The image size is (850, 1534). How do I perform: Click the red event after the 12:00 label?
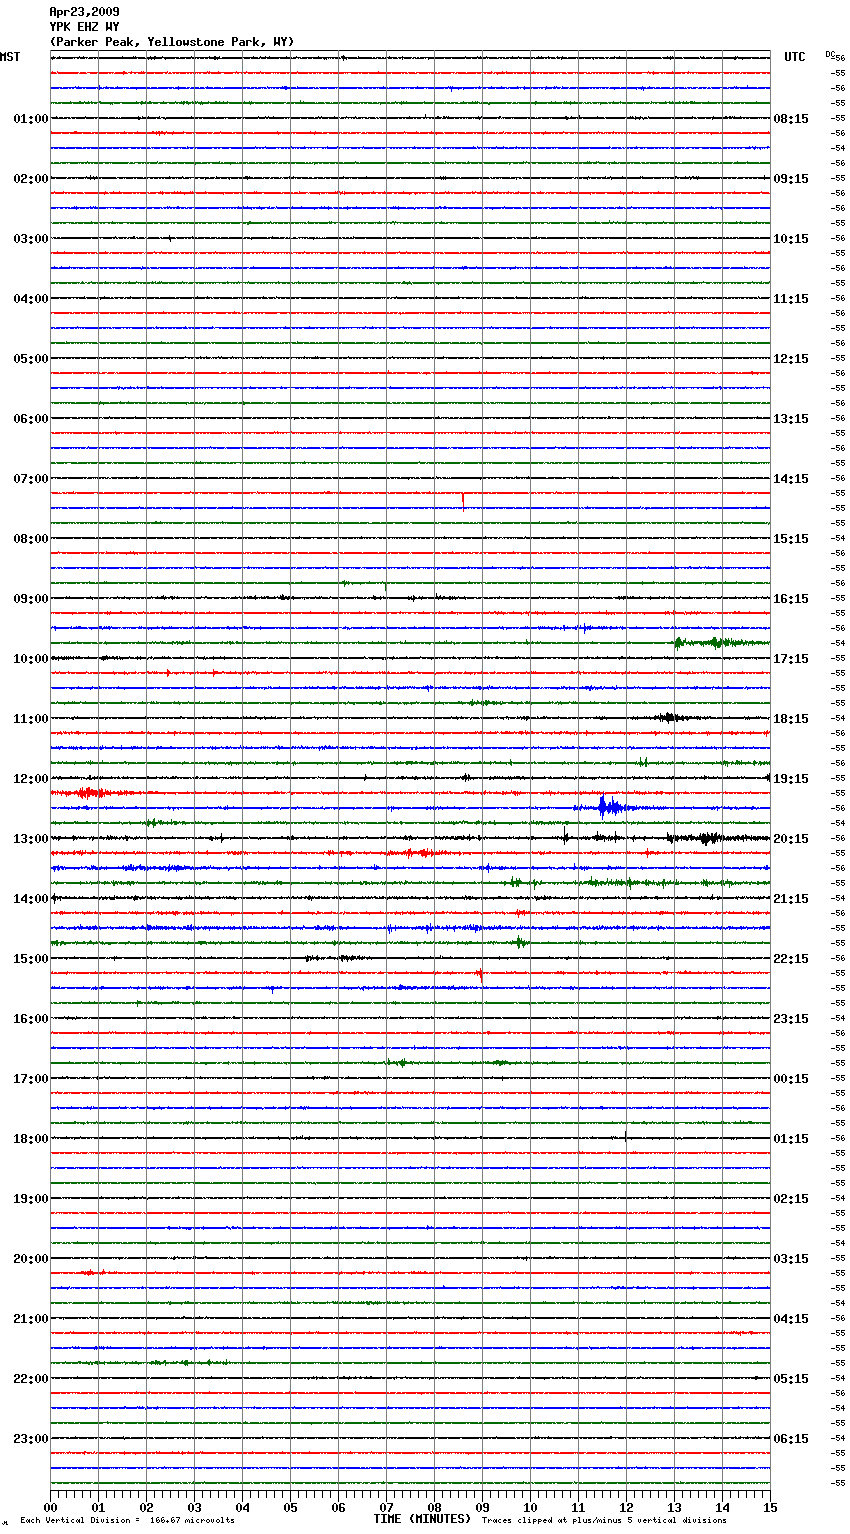(90, 793)
